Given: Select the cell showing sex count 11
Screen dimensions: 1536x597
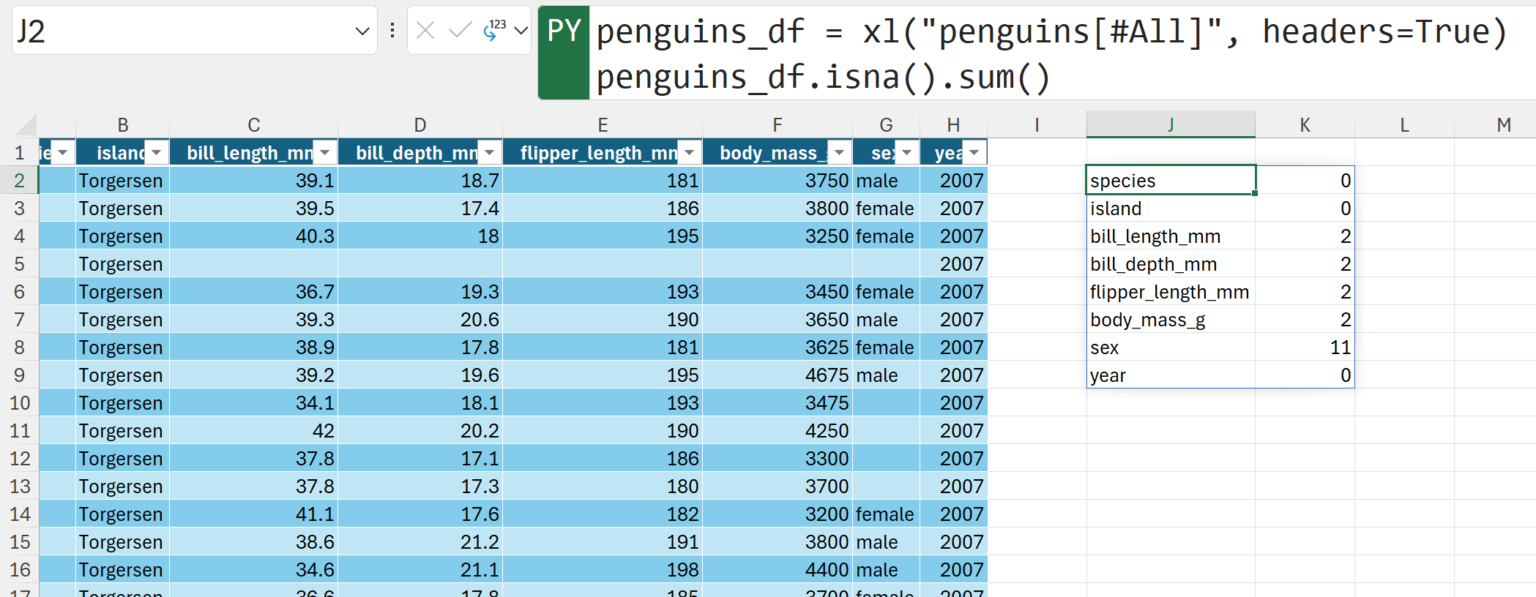Looking at the screenshot, I should 1305,348.
